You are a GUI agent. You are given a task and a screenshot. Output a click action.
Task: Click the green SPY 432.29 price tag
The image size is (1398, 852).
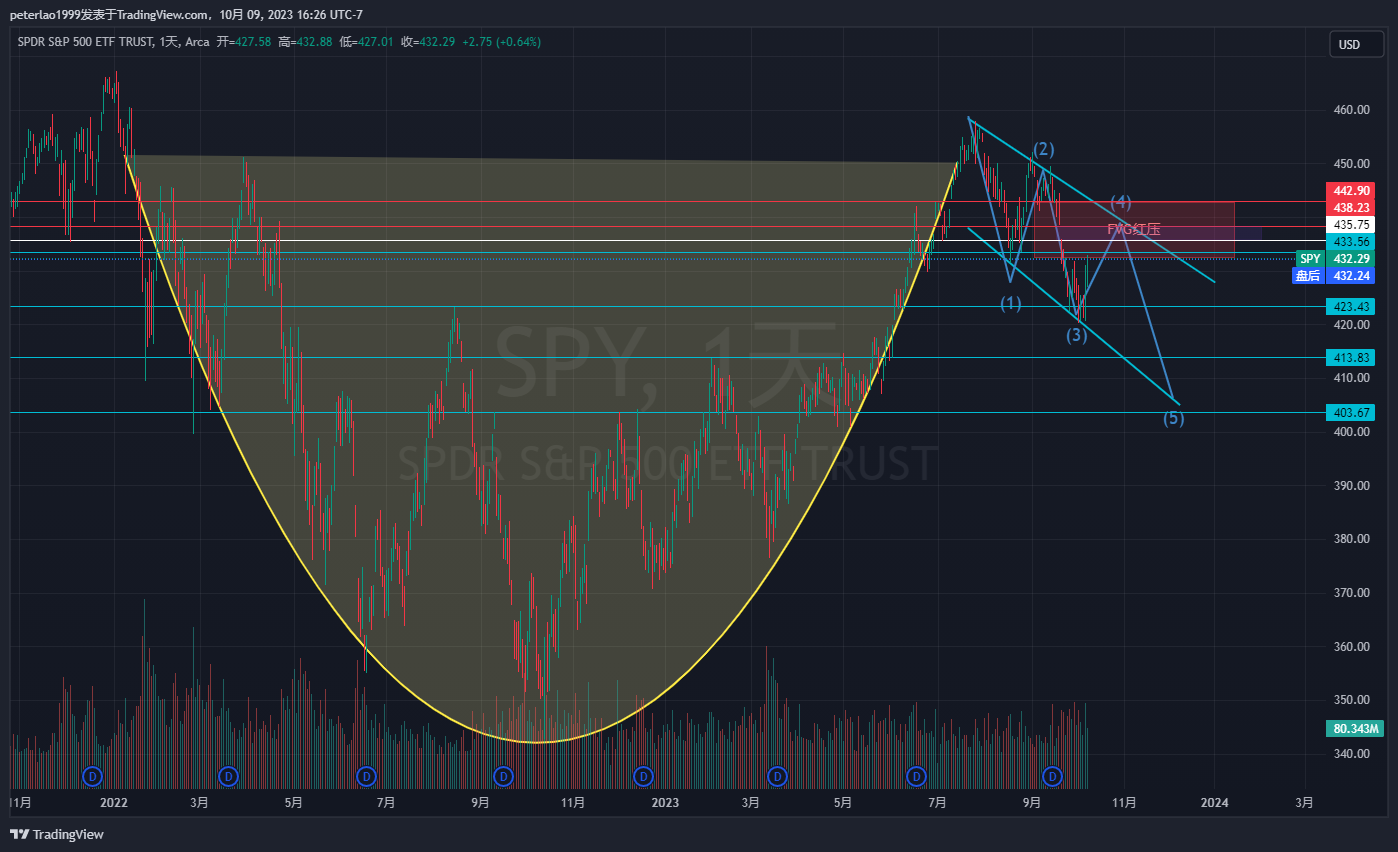click(1335, 259)
